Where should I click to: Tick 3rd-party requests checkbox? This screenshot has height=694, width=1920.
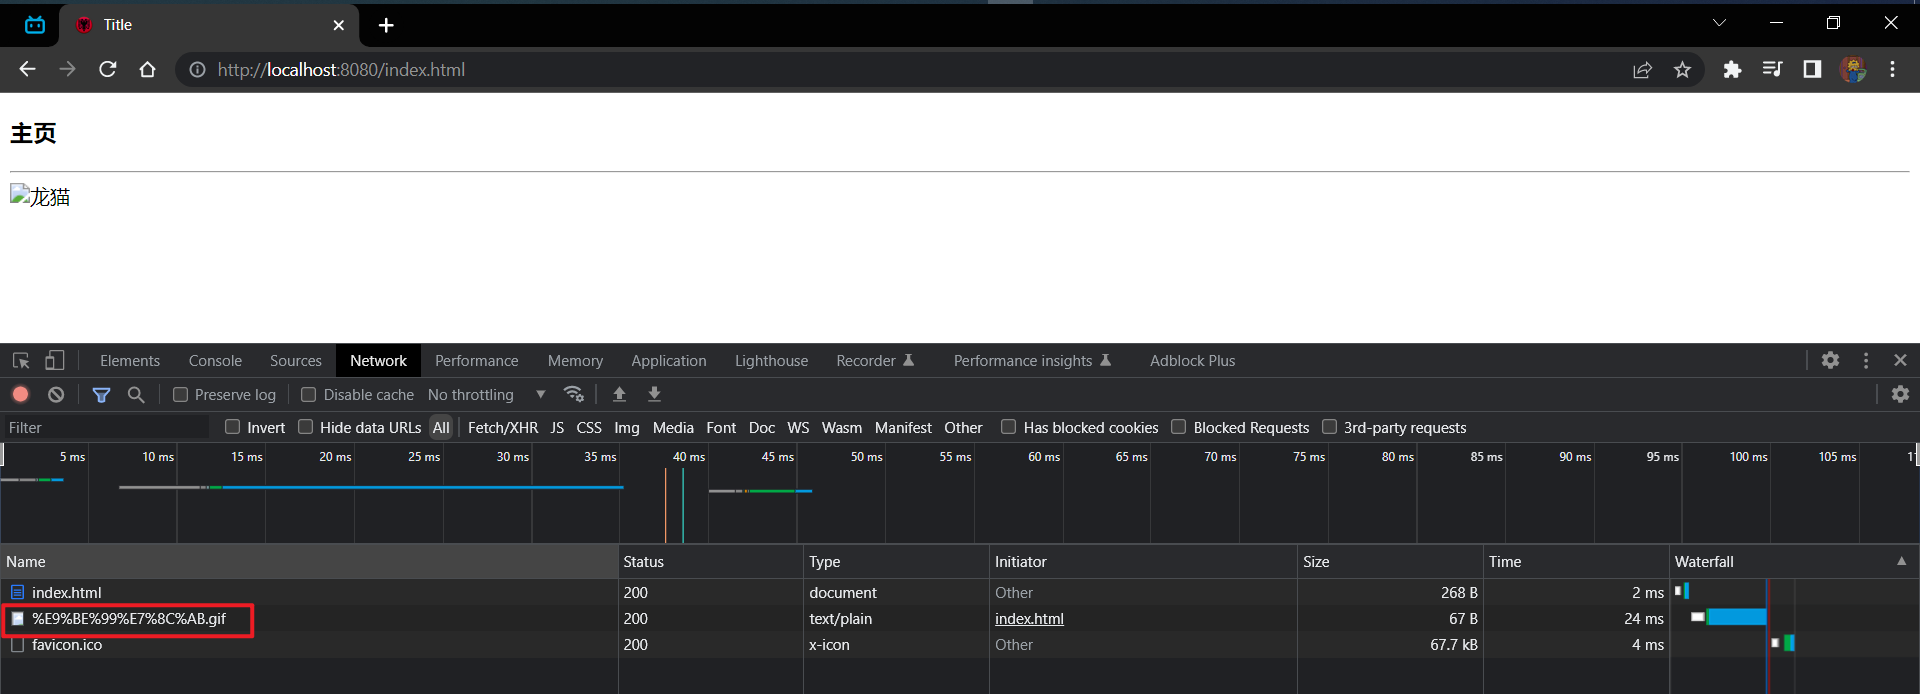(1330, 427)
